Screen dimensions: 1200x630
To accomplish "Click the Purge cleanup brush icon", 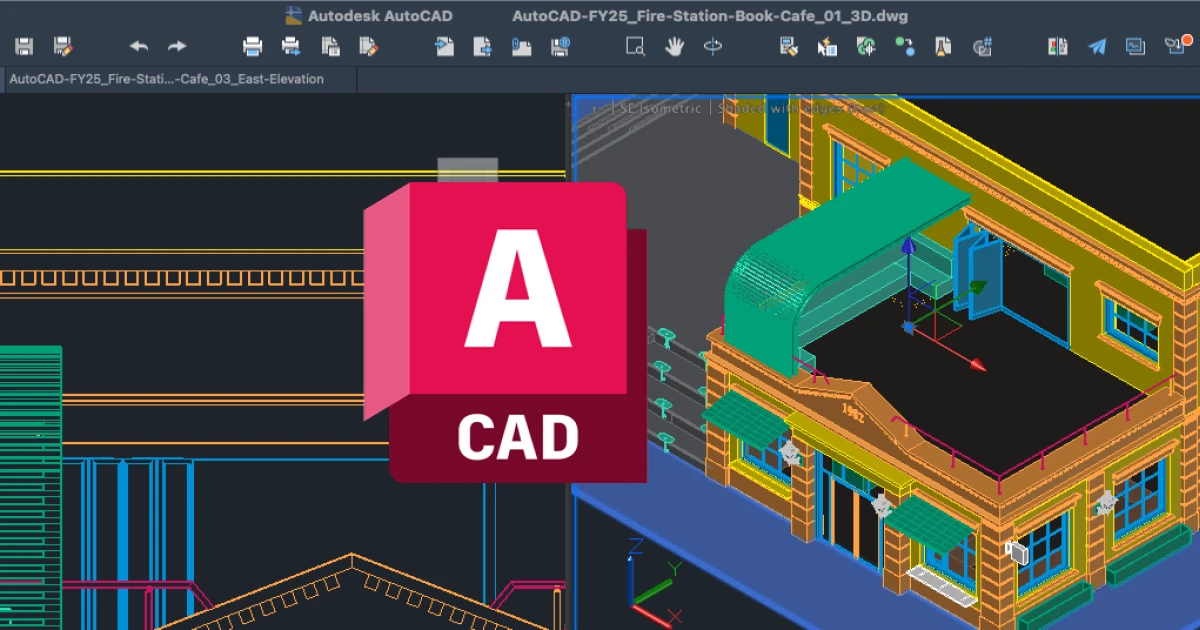I will (x=942, y=46).
